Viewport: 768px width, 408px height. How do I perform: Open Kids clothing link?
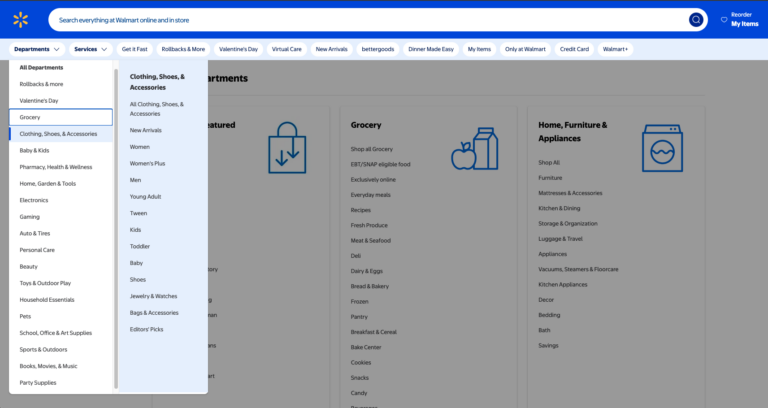tap(135, 230)
